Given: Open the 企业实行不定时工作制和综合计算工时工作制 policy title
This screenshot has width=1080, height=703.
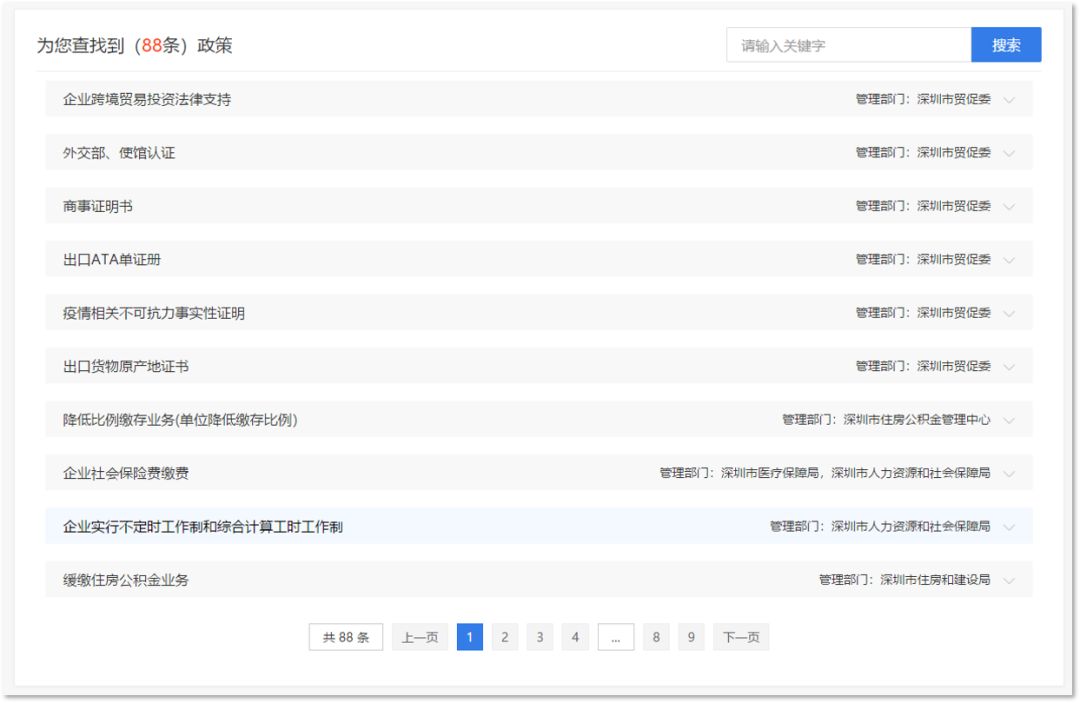Looking at the screenshot, I should coord(203,526).
